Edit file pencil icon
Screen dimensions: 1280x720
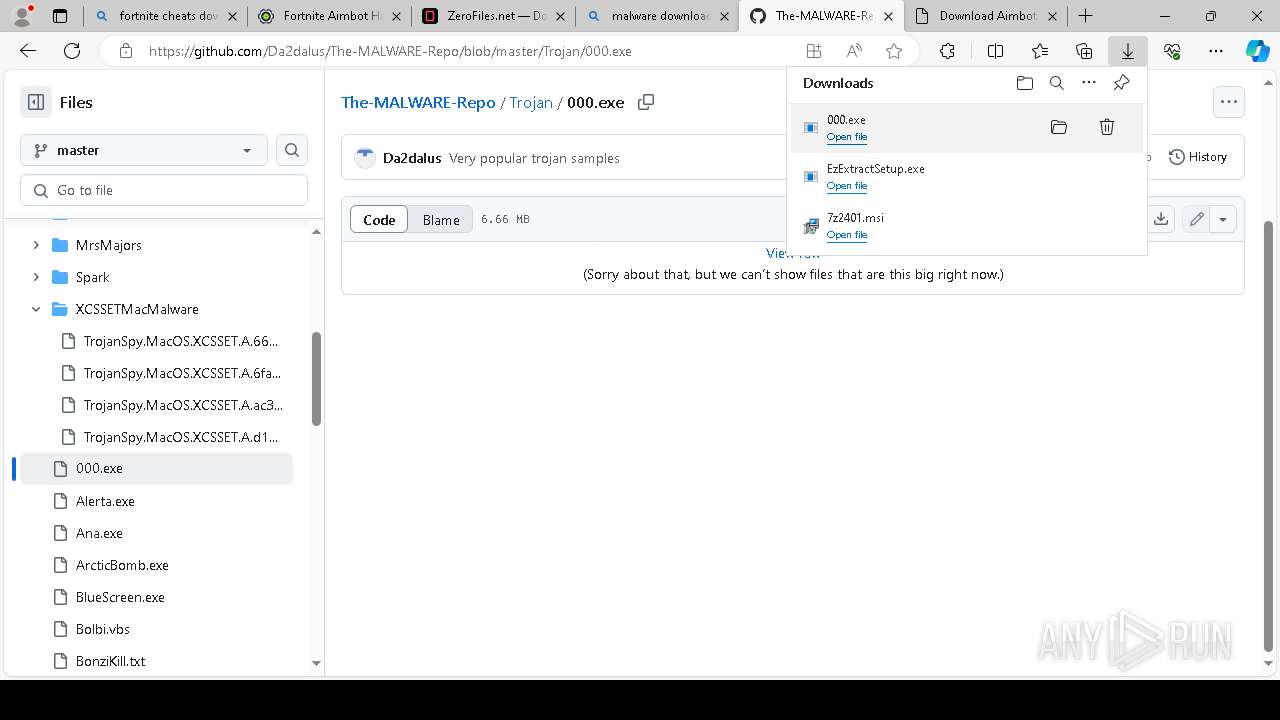tap(1196, 219)
